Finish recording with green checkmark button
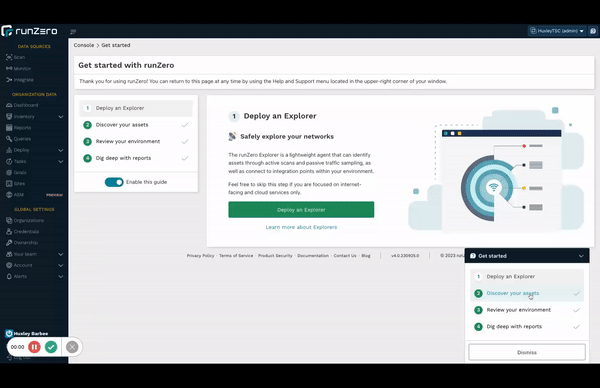The height and width of the screenshot is (388, 600). pyautogui.click(x=51, y=347)
